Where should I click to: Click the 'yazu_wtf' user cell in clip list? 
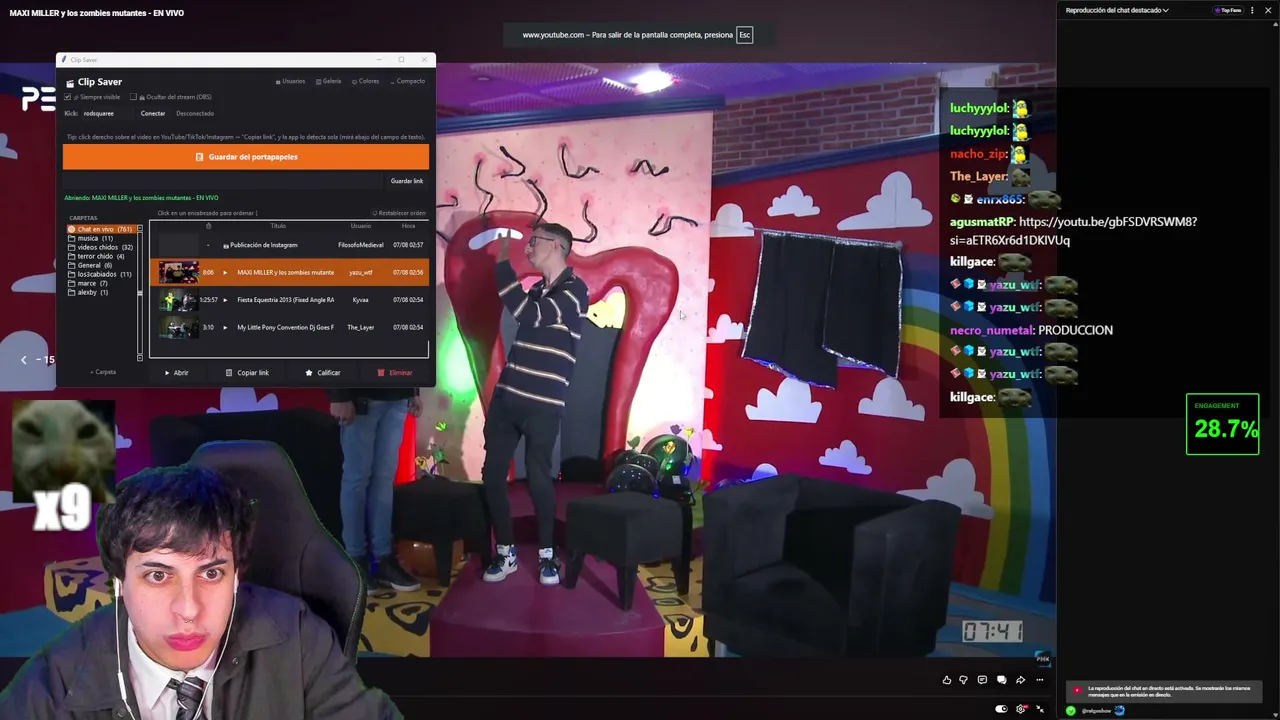point(360,272)
